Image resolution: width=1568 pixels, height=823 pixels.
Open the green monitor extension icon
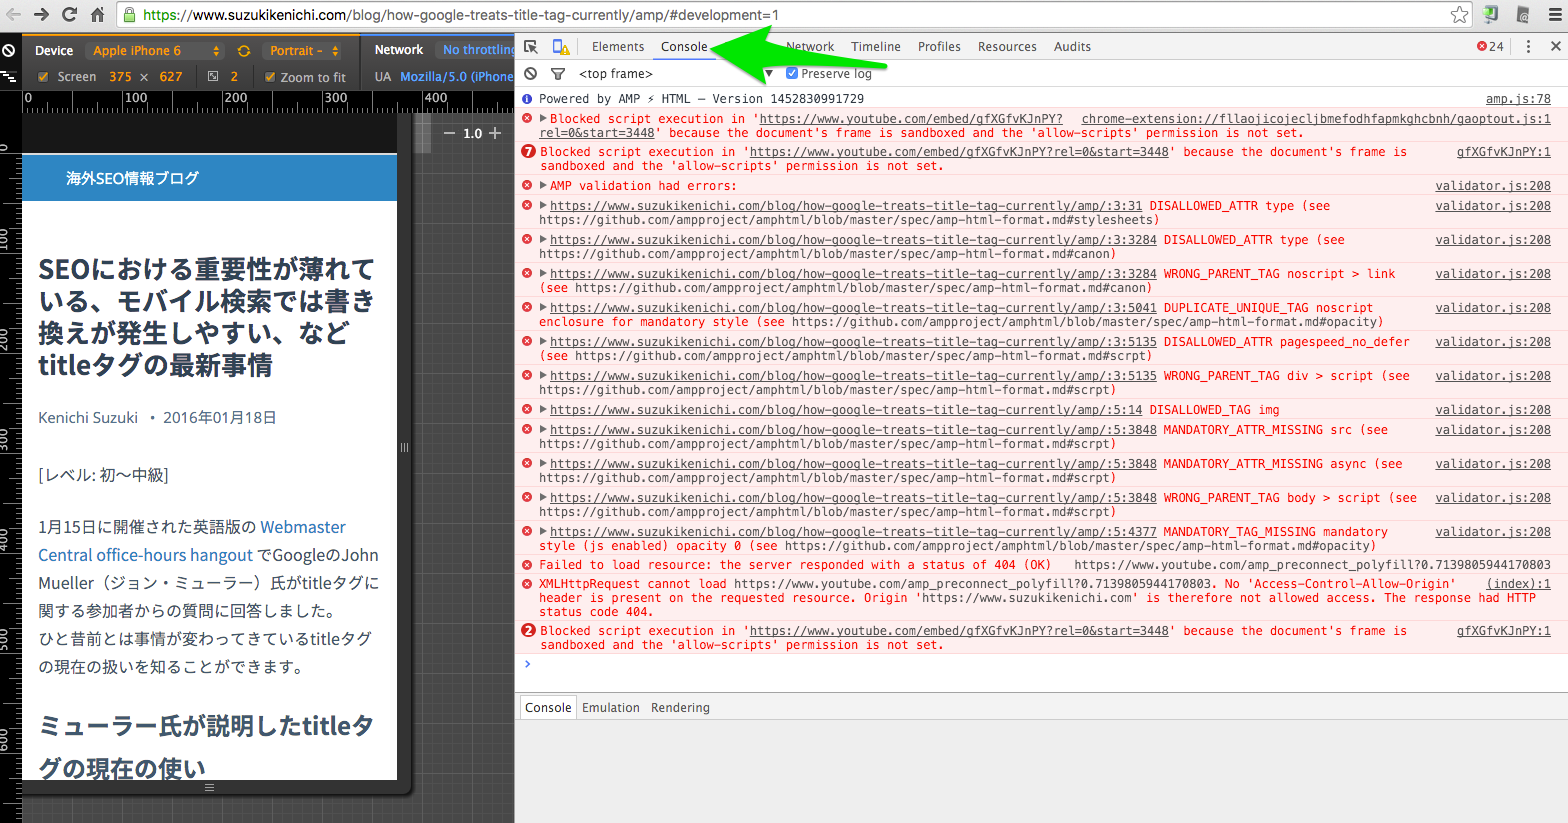point(1491,14)
